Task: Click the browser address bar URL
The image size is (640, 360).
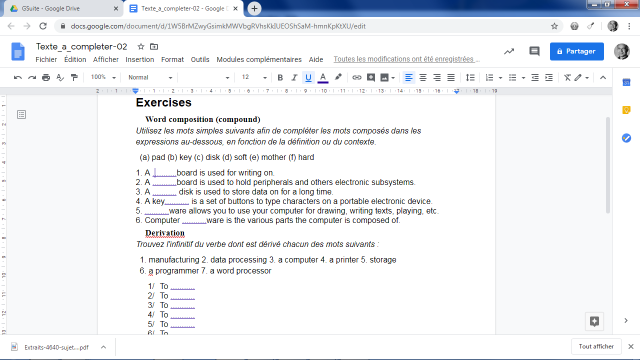Action: pyautogui.click(x=218, y=26)
